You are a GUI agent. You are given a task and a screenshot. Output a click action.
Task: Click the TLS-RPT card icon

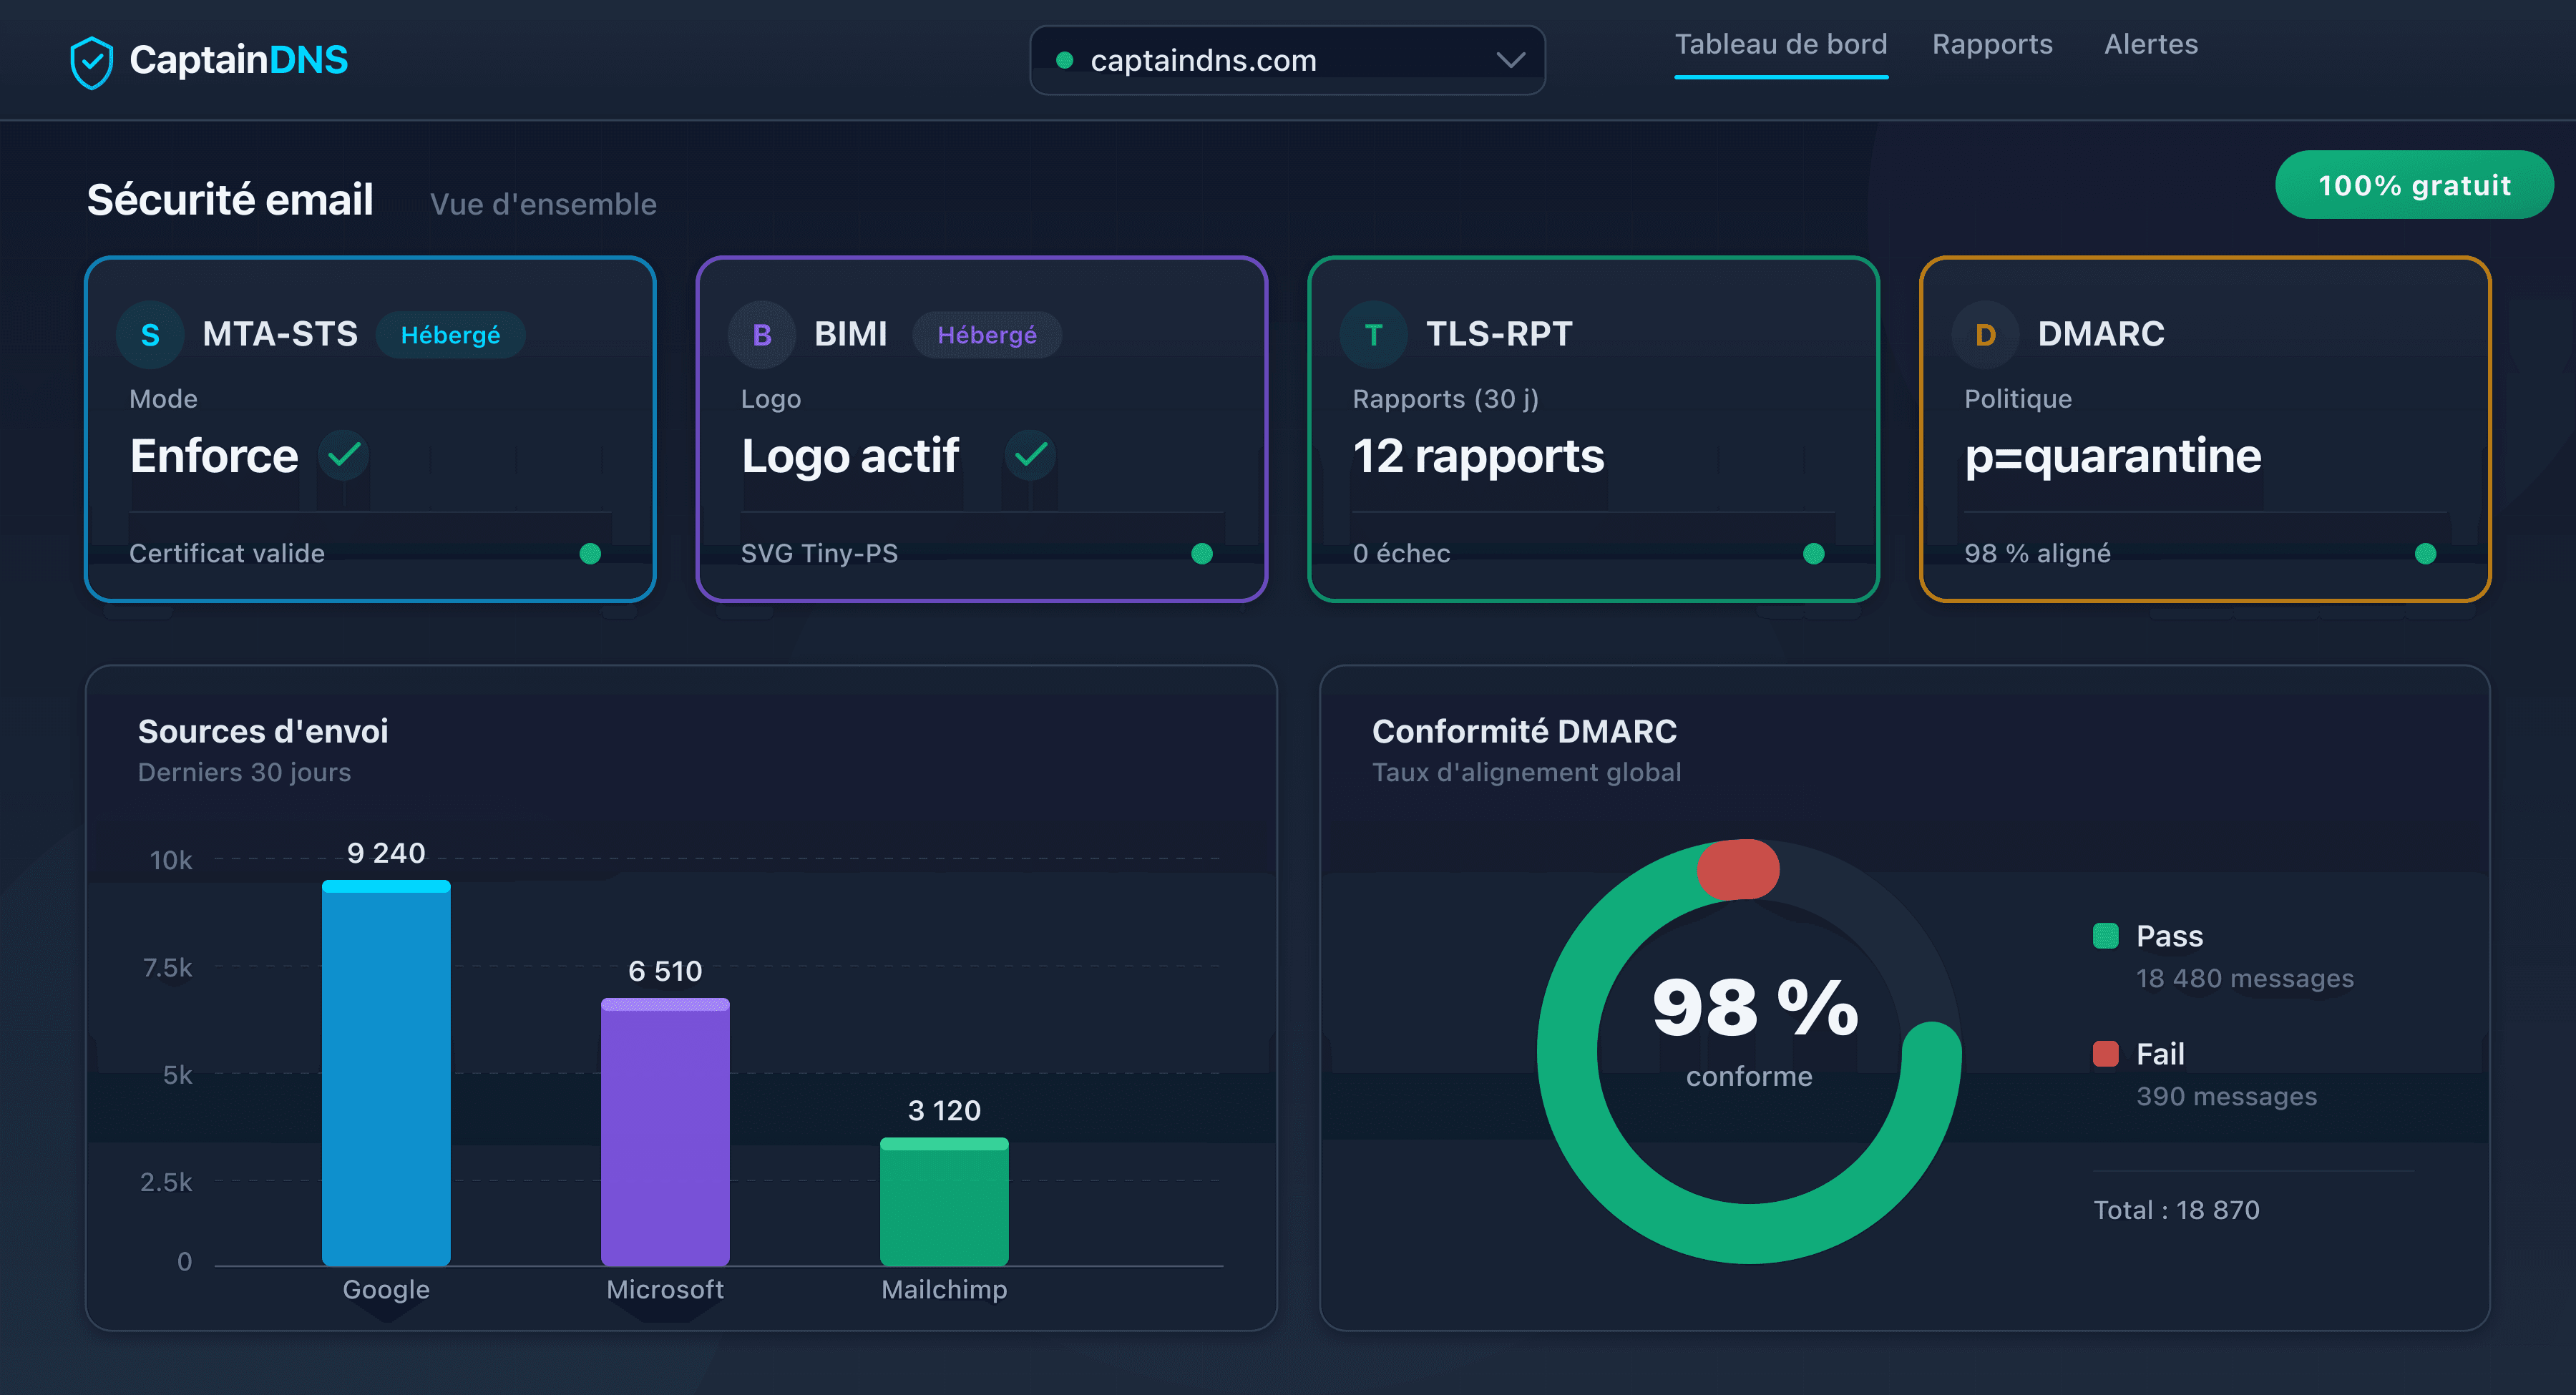click(1374, 334)
